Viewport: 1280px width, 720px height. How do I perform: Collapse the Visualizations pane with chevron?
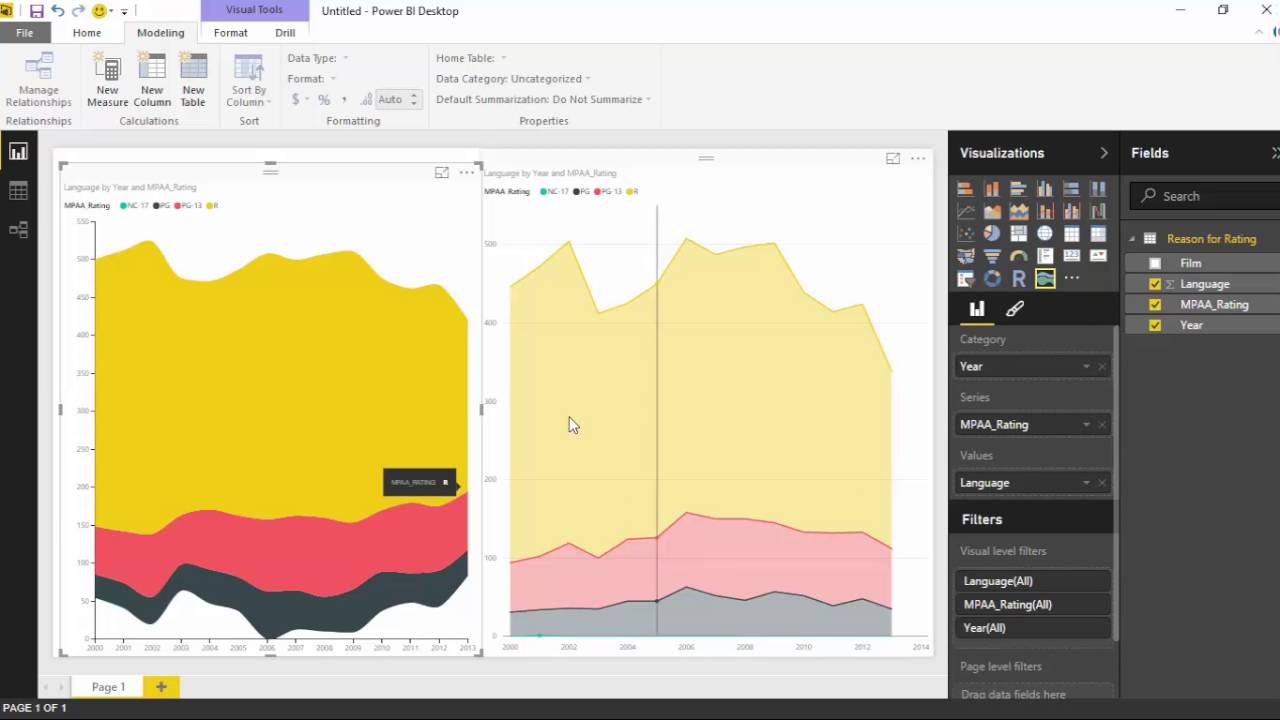[1104, 153]
